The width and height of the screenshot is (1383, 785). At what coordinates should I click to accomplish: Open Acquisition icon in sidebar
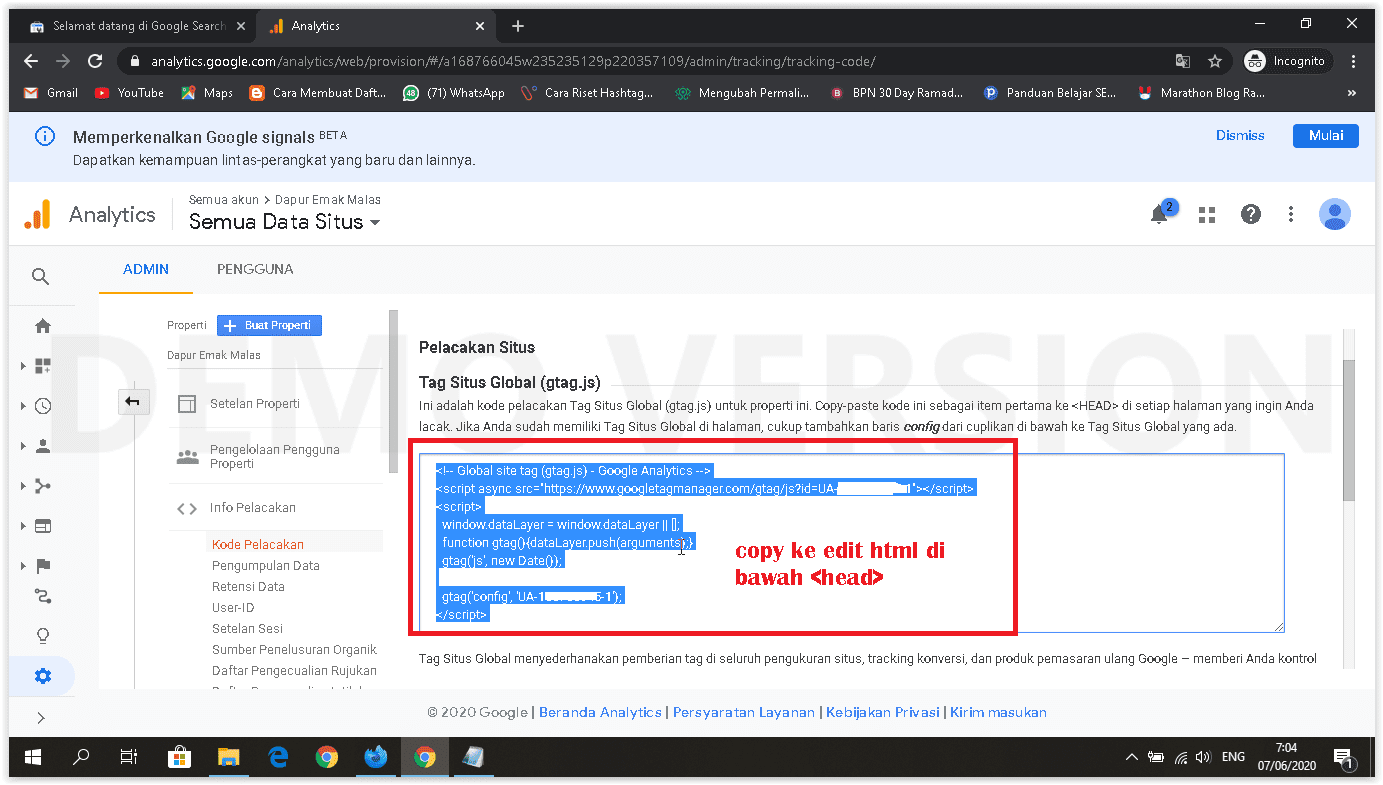[42, 486]
